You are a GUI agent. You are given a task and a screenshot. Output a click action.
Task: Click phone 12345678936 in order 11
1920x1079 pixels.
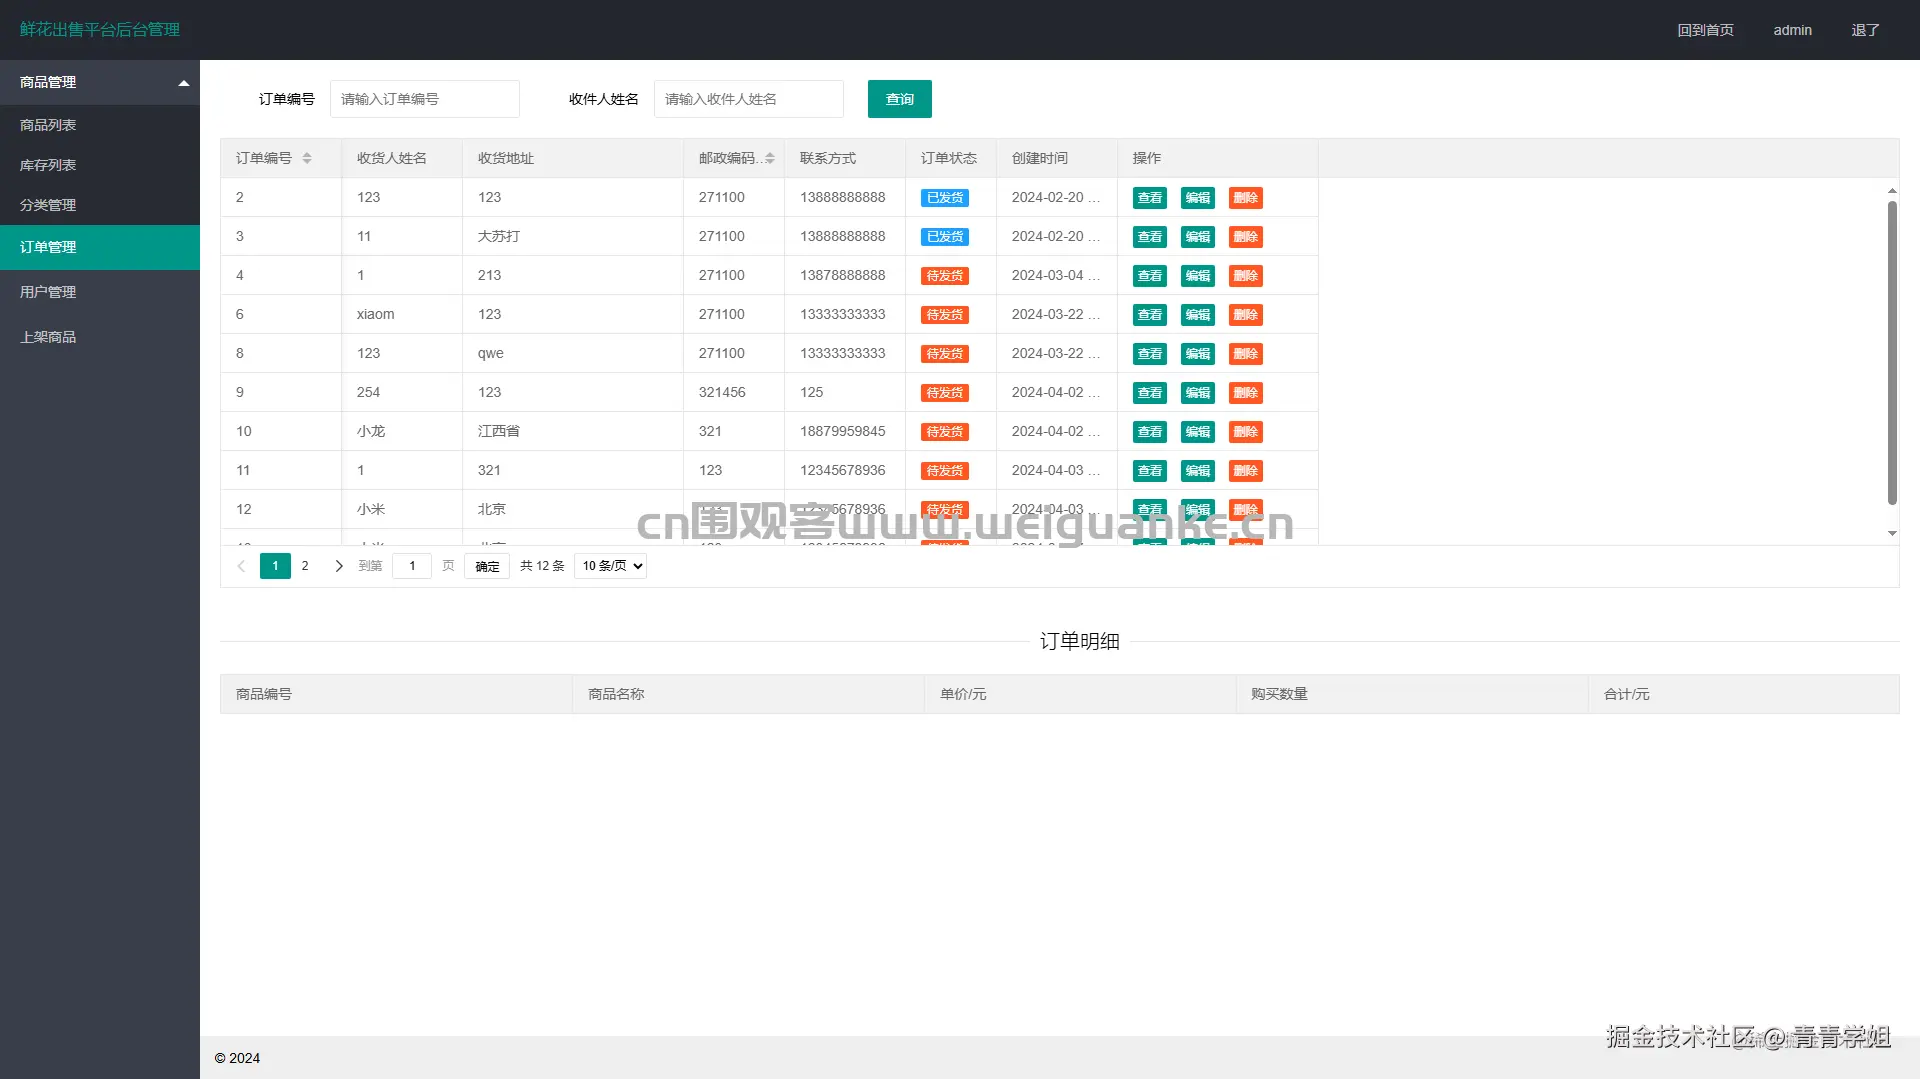tap(843, 470)
